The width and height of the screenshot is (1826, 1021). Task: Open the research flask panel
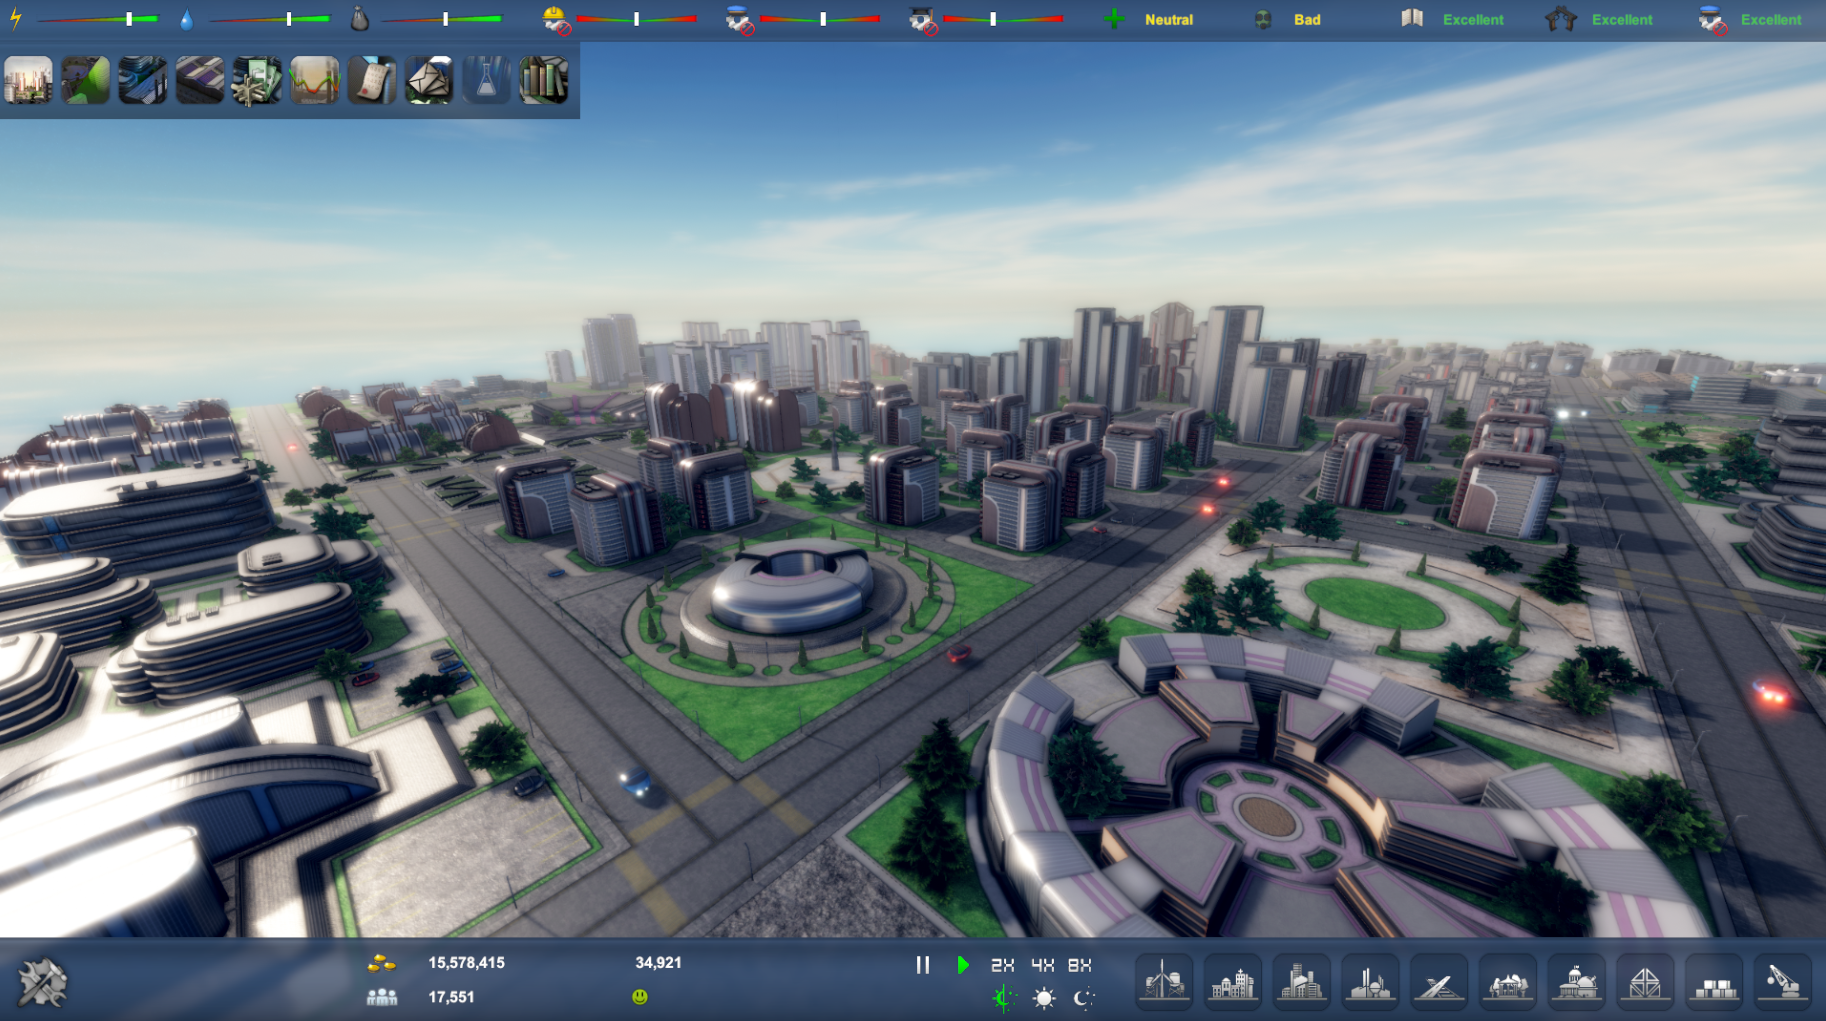pyautogui.click(x=487, y=81)
